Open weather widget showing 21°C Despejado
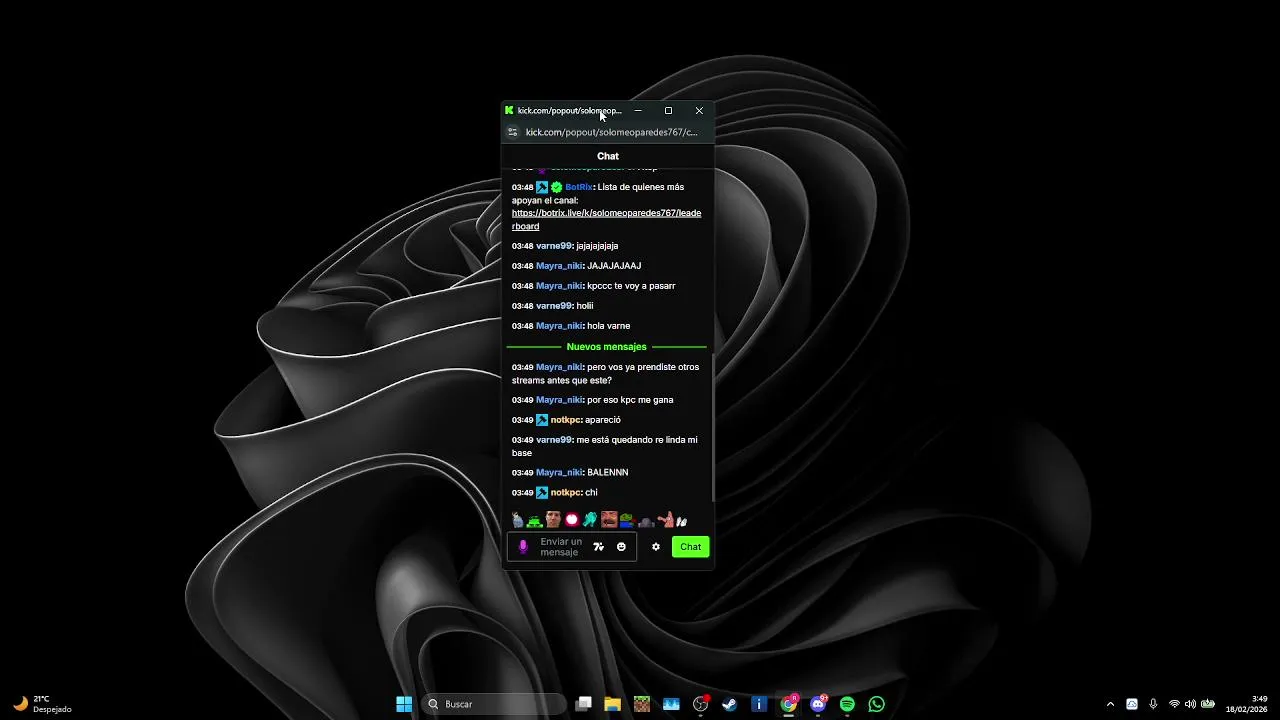The image size is (1280, 720). 42,704
